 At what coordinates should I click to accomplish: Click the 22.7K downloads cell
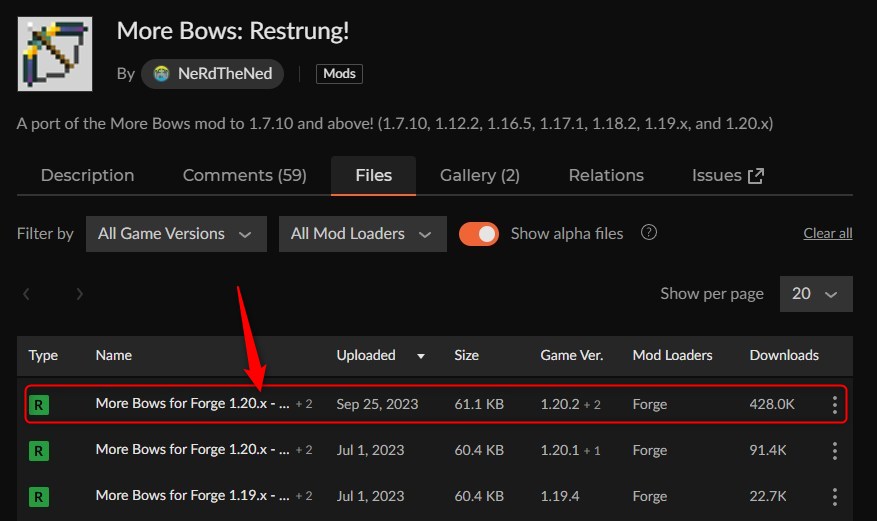pos(768,496)
